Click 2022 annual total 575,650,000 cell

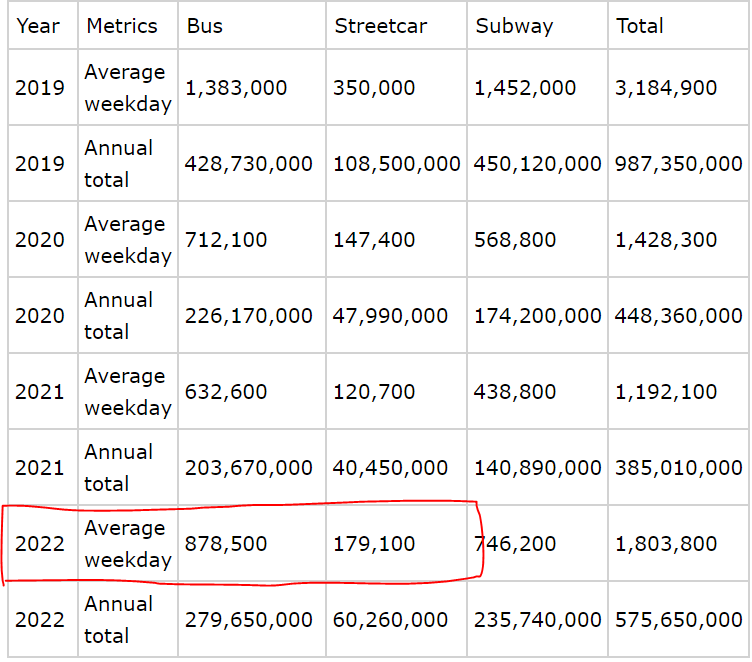pyautogui.click(x=679, y=620)
